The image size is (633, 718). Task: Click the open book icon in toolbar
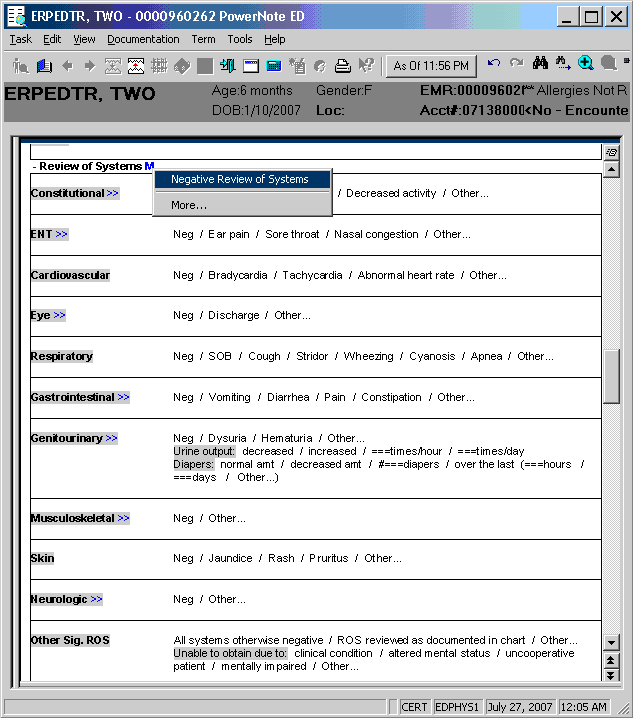click(x=44, y=66)
